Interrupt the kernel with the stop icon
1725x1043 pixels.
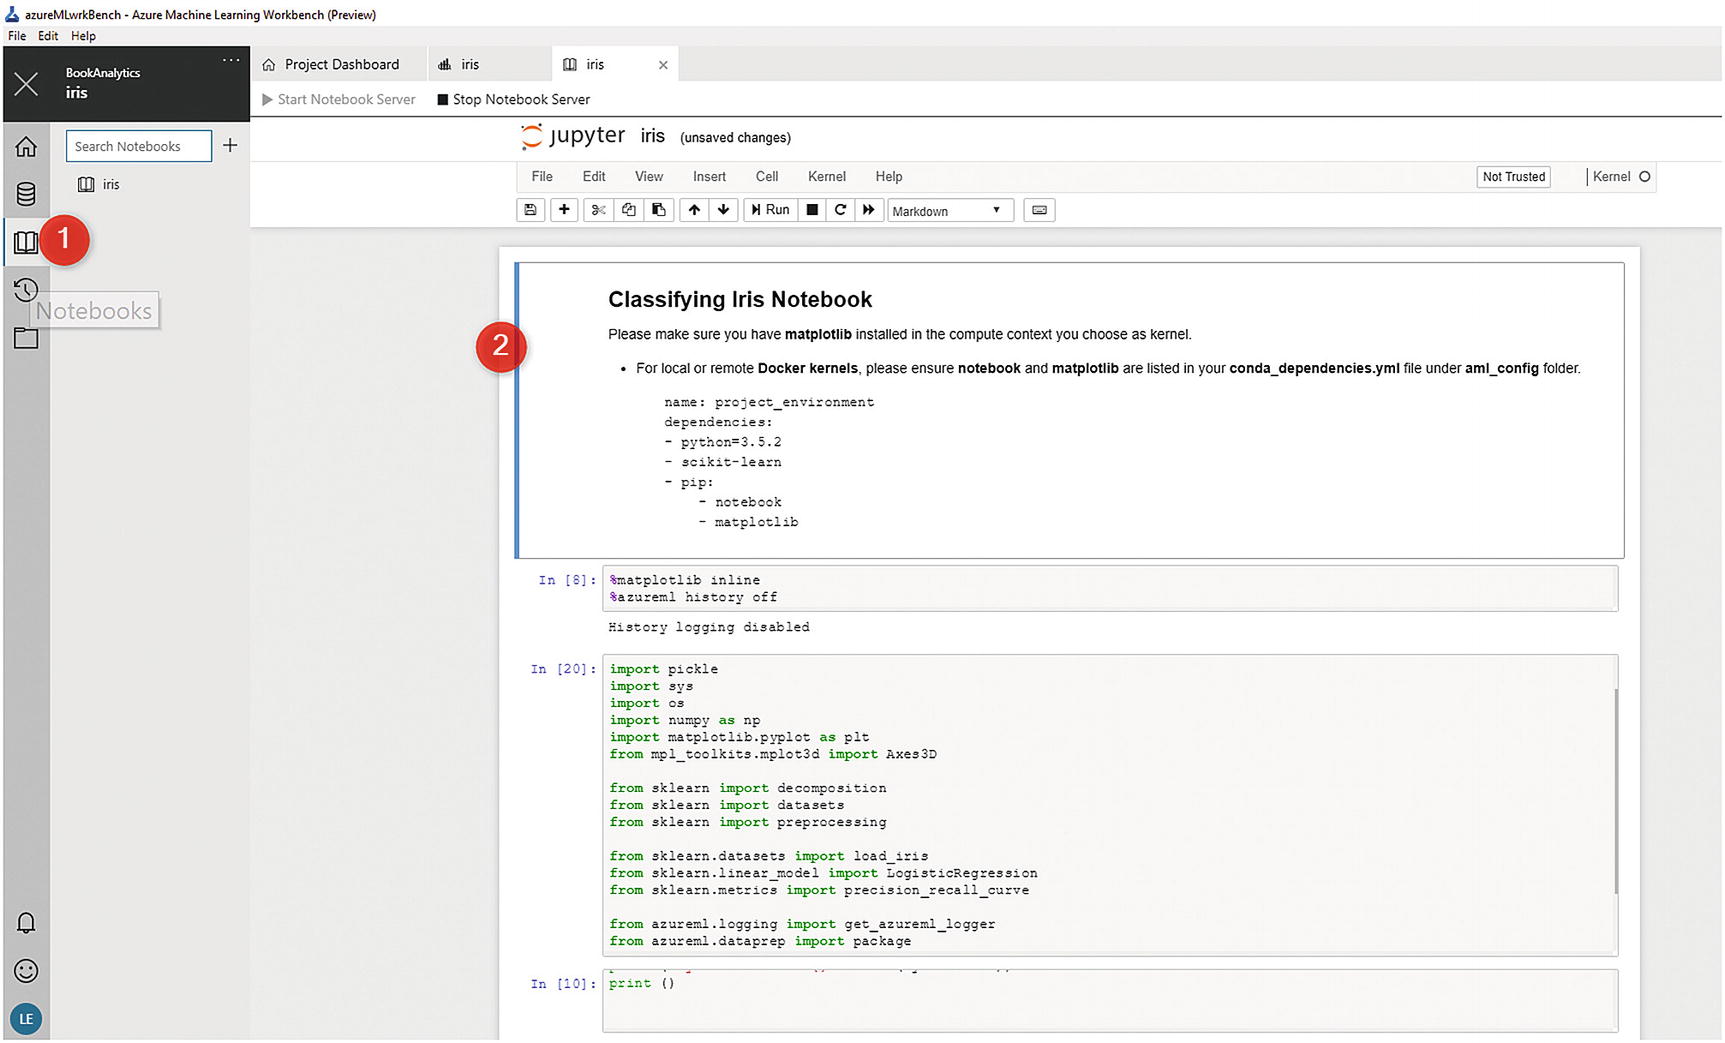[x=811, y=210]
